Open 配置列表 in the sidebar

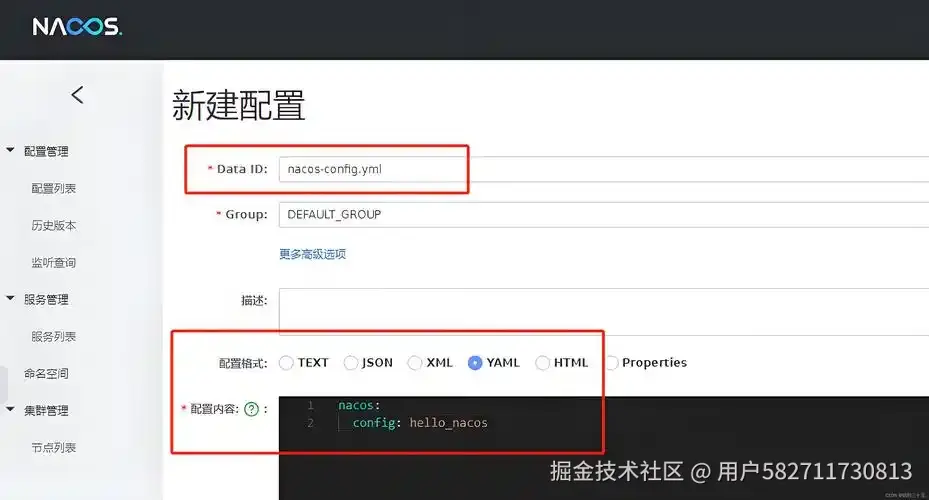pyautogui.click(x=53, y=188)
